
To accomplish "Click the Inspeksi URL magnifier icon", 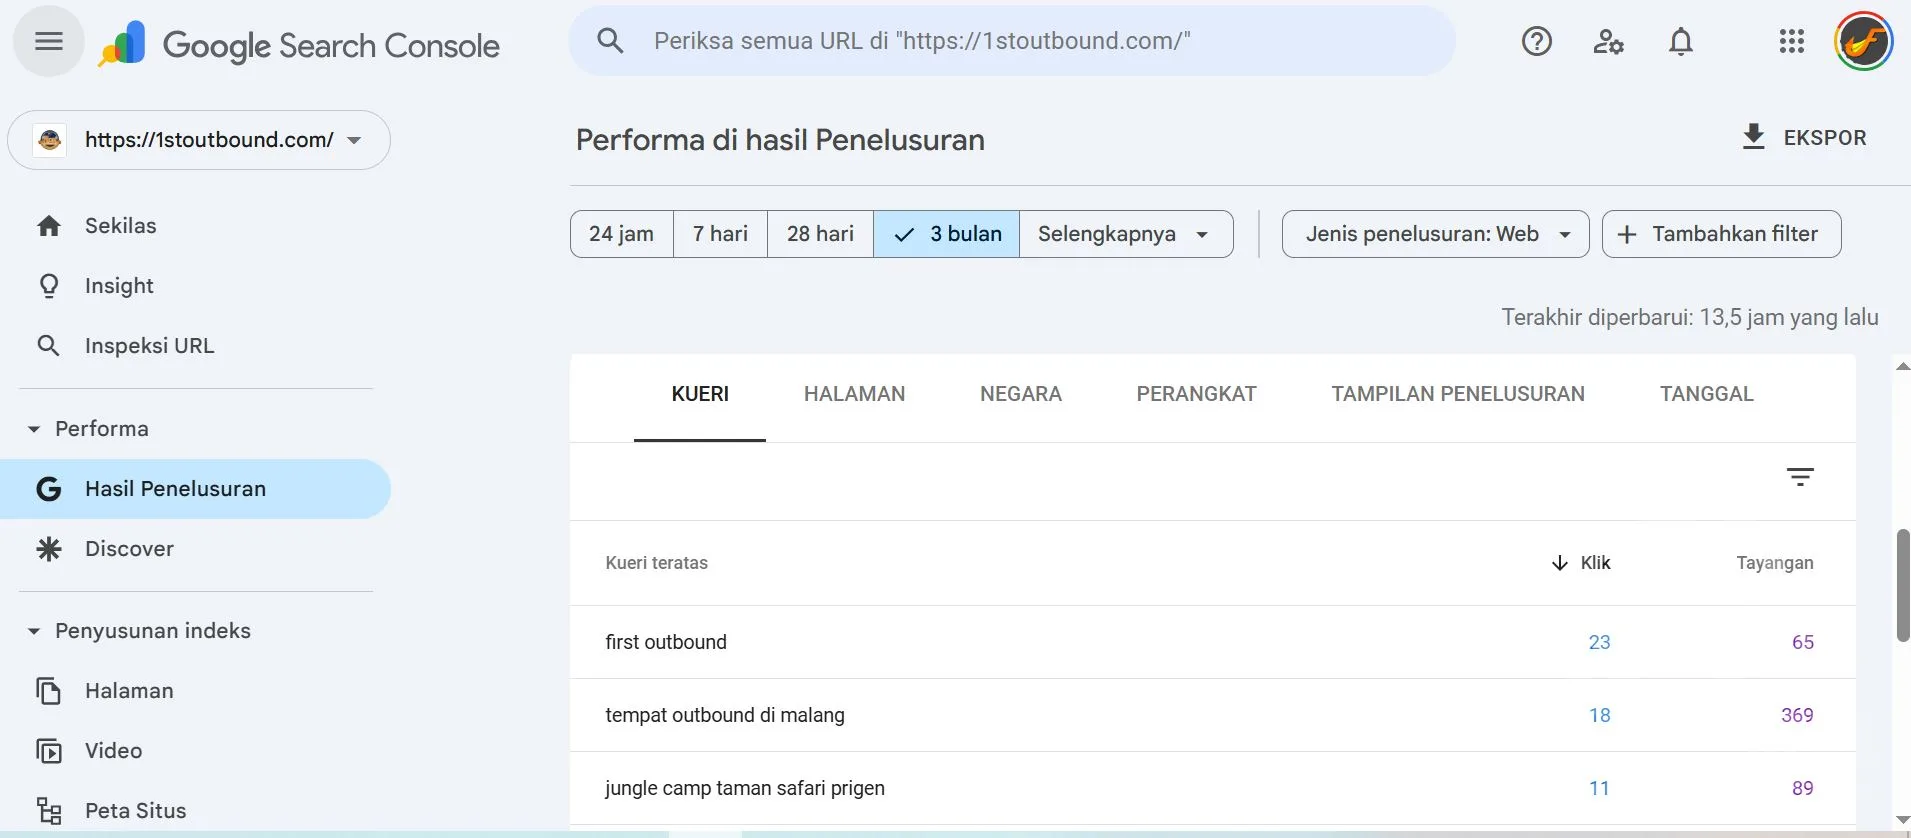I will pos(48,346).
